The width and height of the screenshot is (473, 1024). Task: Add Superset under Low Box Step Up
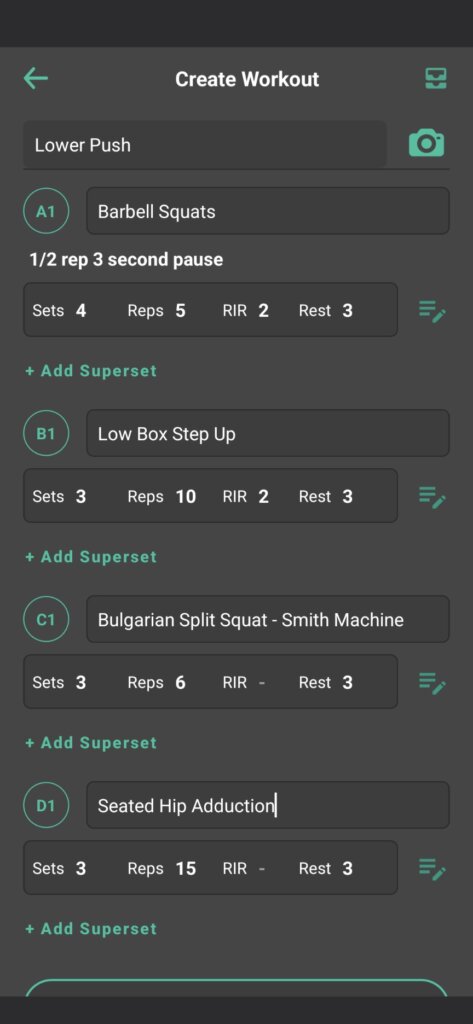(x=91, y=557)
